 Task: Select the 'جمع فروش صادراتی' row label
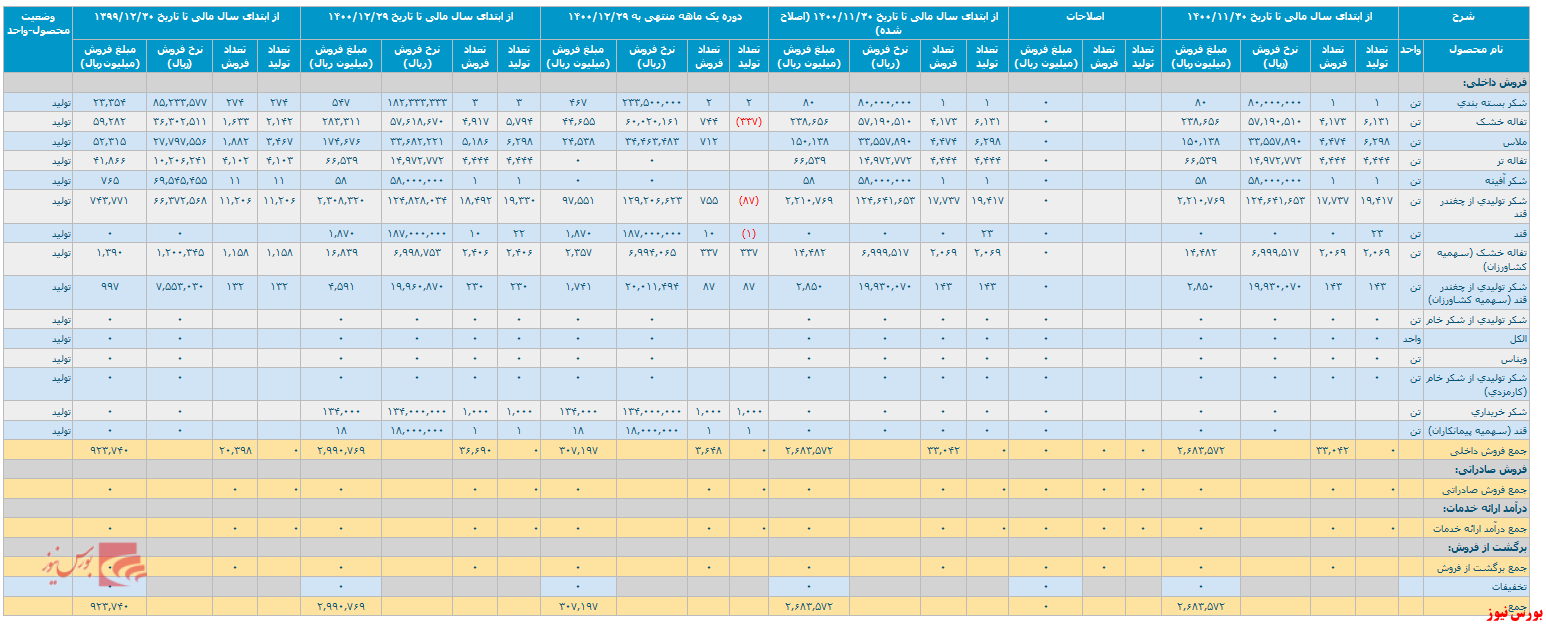coord(1486,489)
